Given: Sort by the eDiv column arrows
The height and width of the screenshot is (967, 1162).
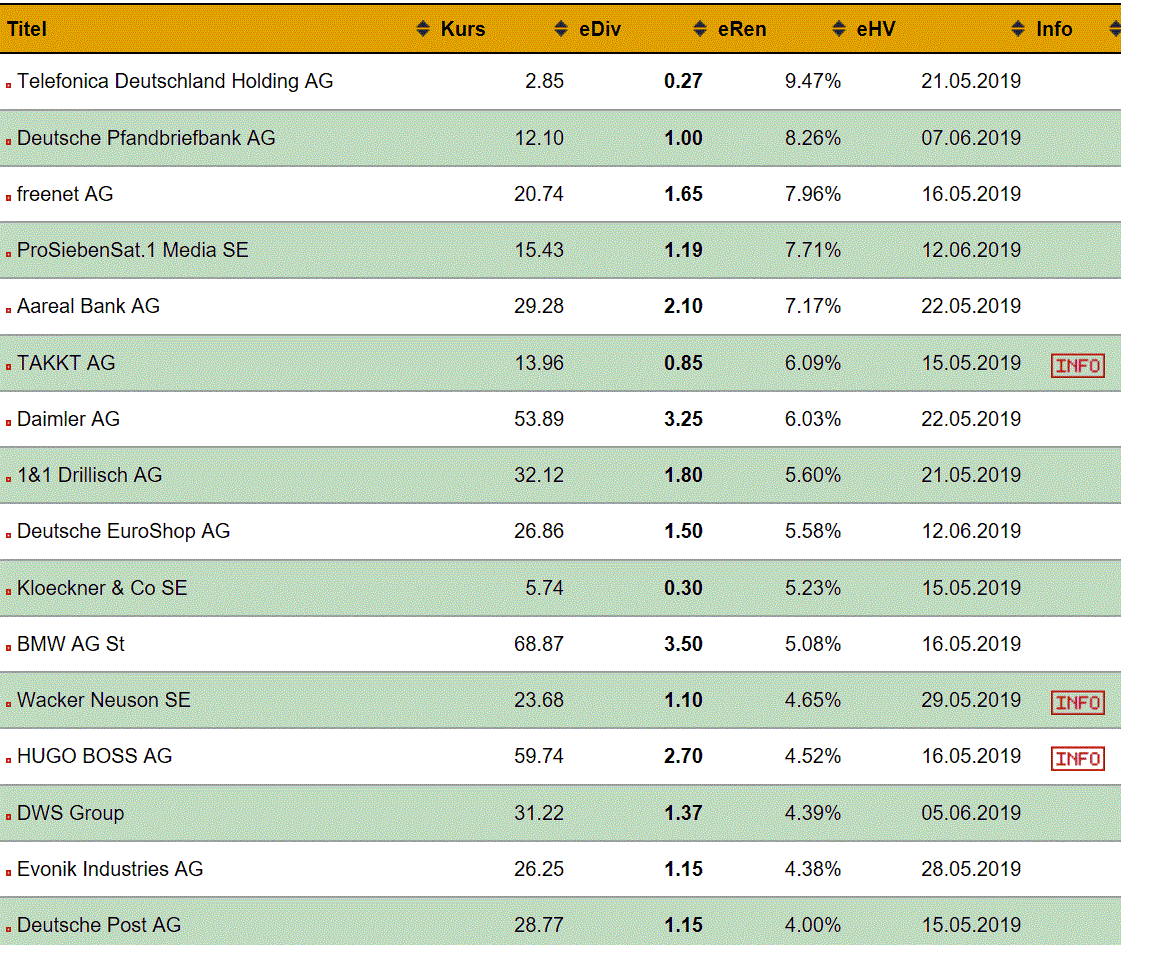Looking at the screenshot, I should [x=700, y=29].
